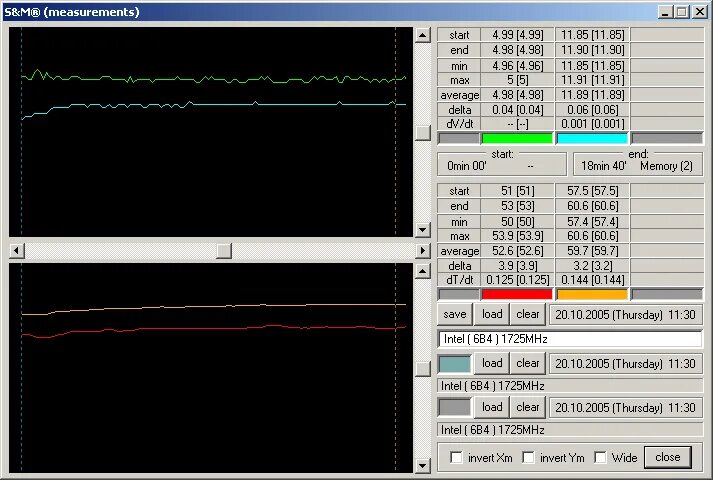Click voltage average value 11.89 [11.89]
713x480 pixels.
point(592,95)
